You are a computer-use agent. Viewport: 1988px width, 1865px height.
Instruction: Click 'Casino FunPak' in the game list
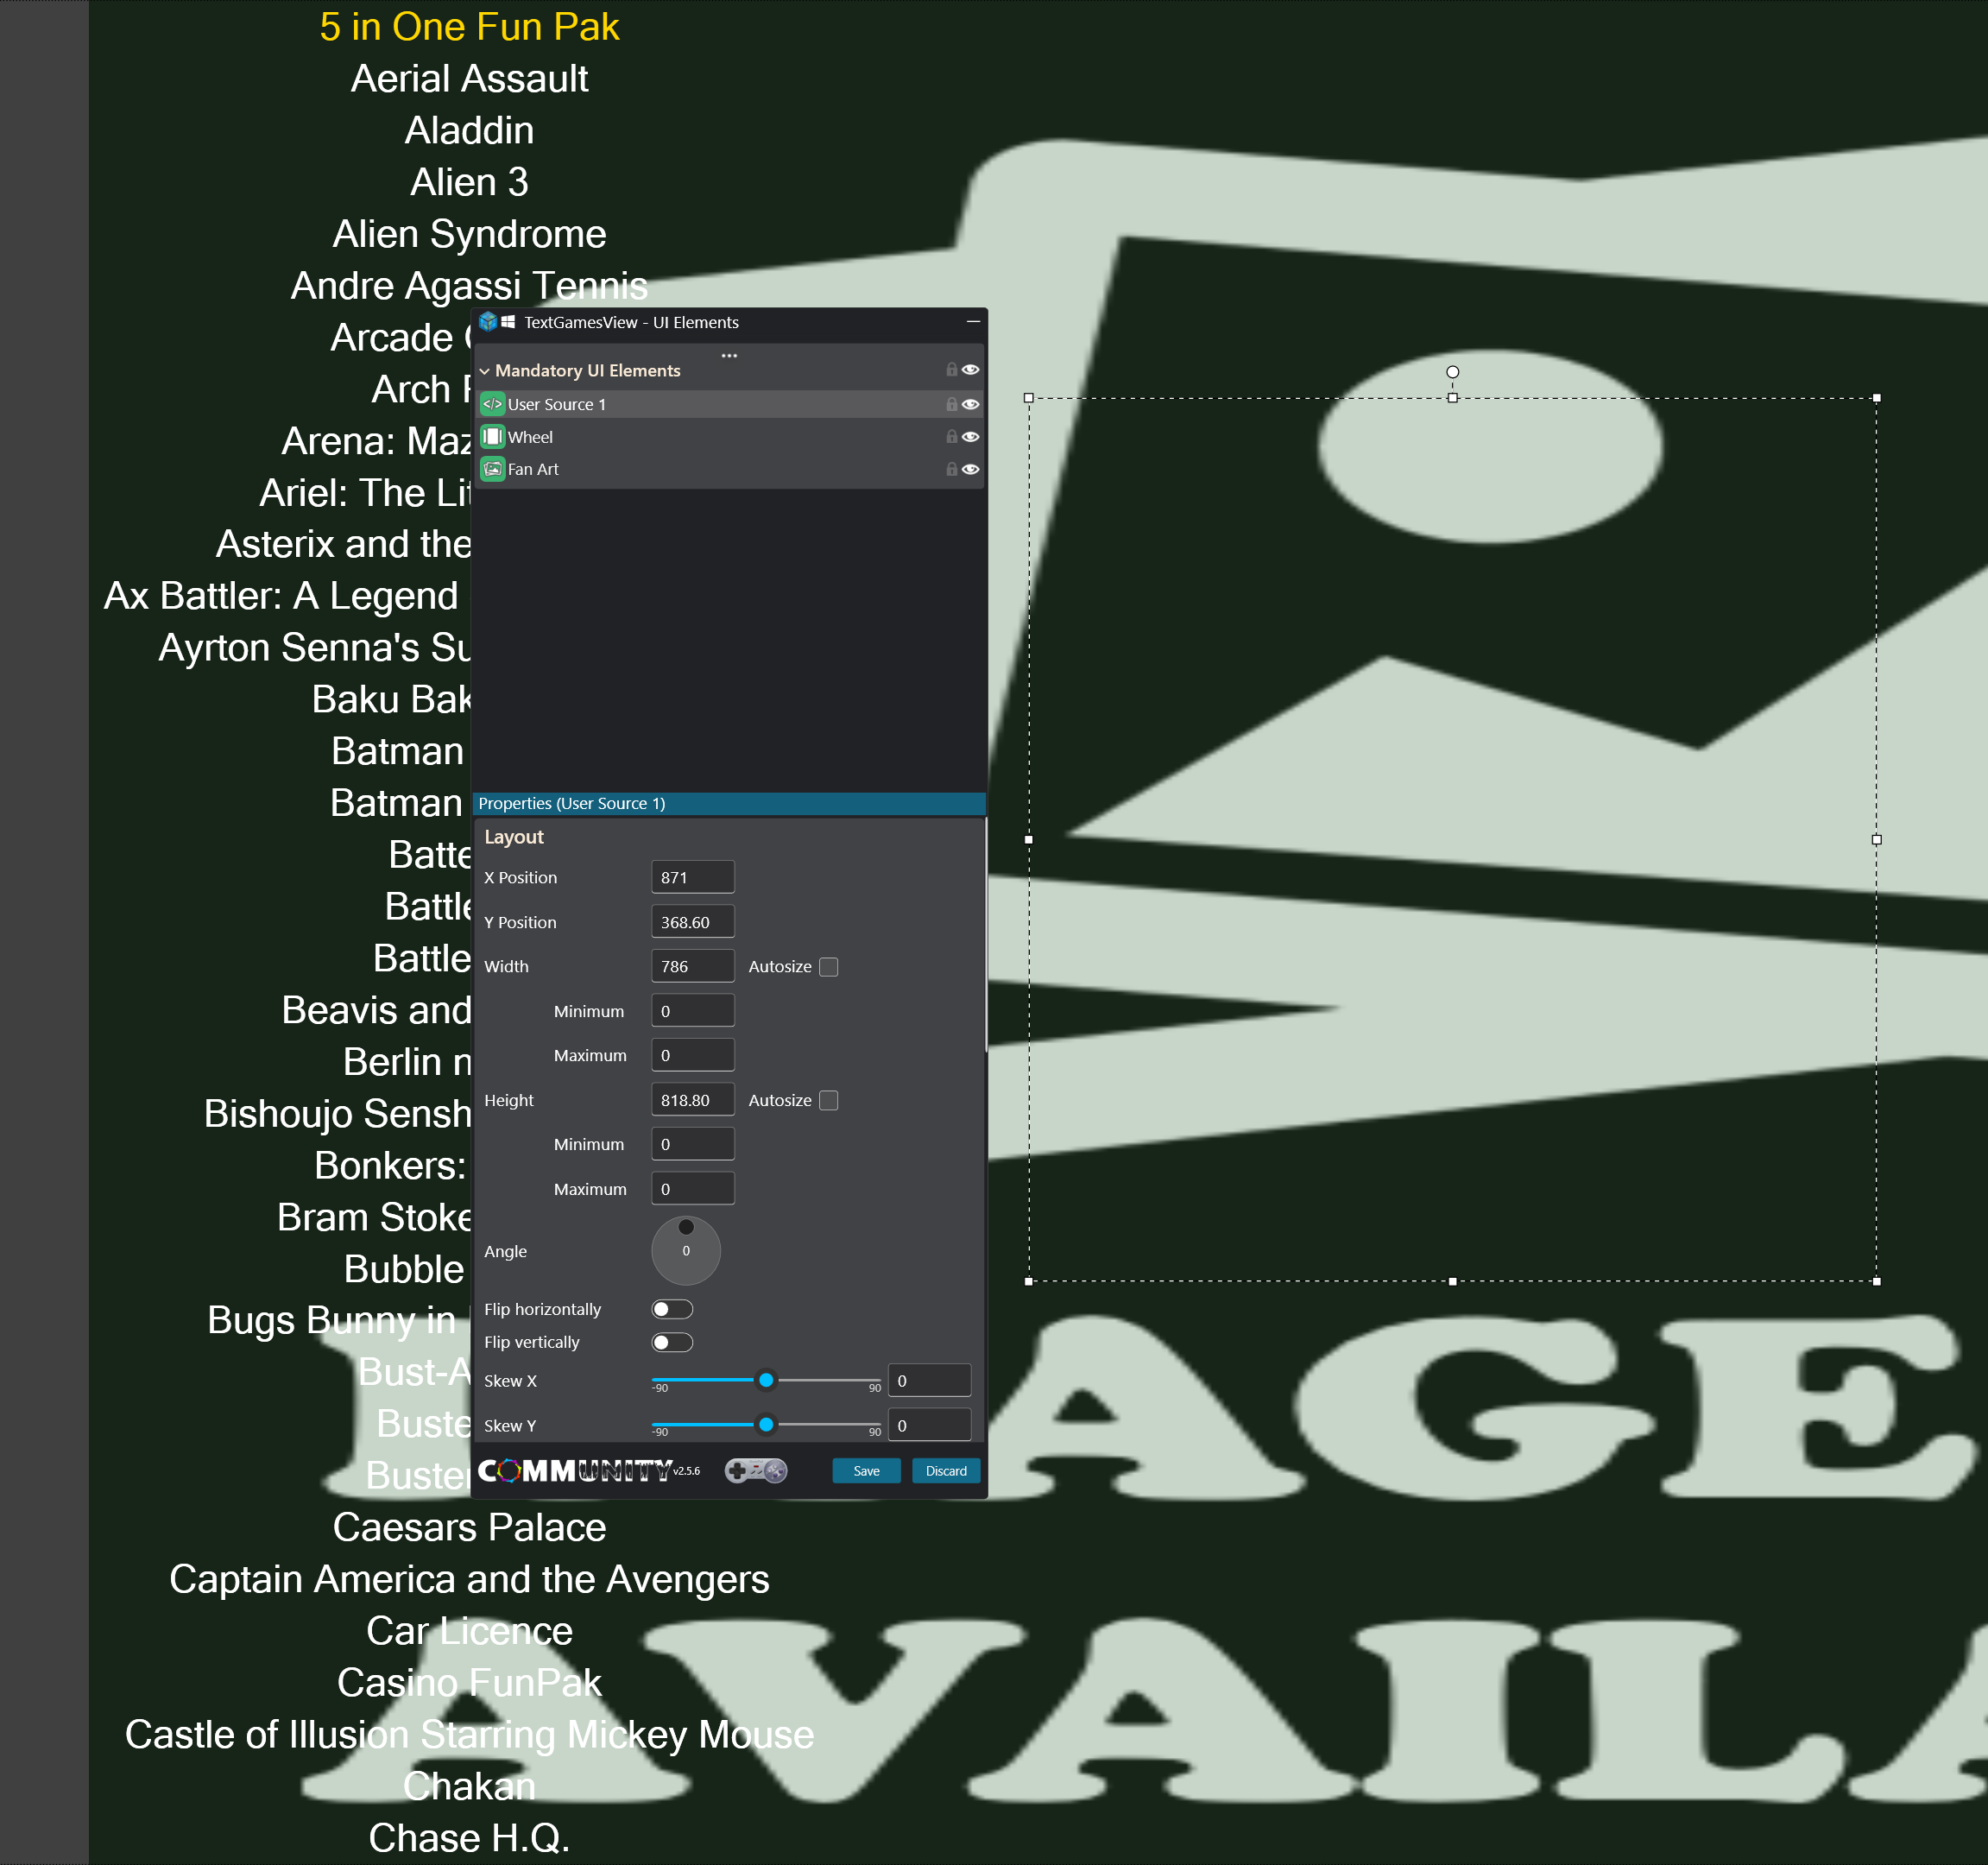point(469,1683)
